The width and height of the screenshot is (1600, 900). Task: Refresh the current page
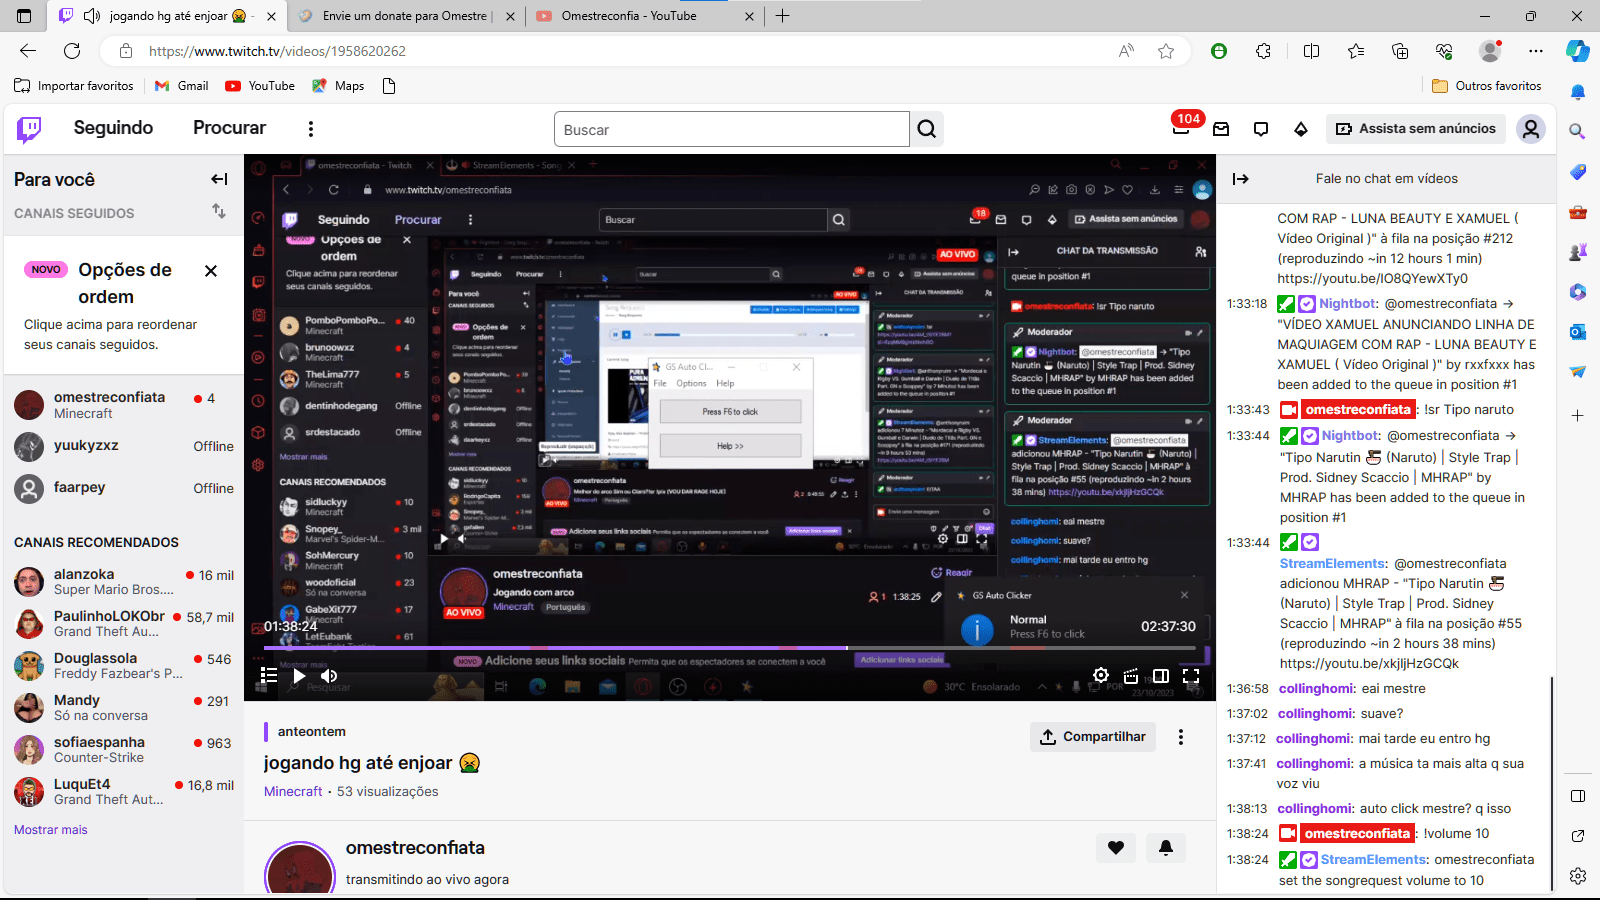point(72,51)
